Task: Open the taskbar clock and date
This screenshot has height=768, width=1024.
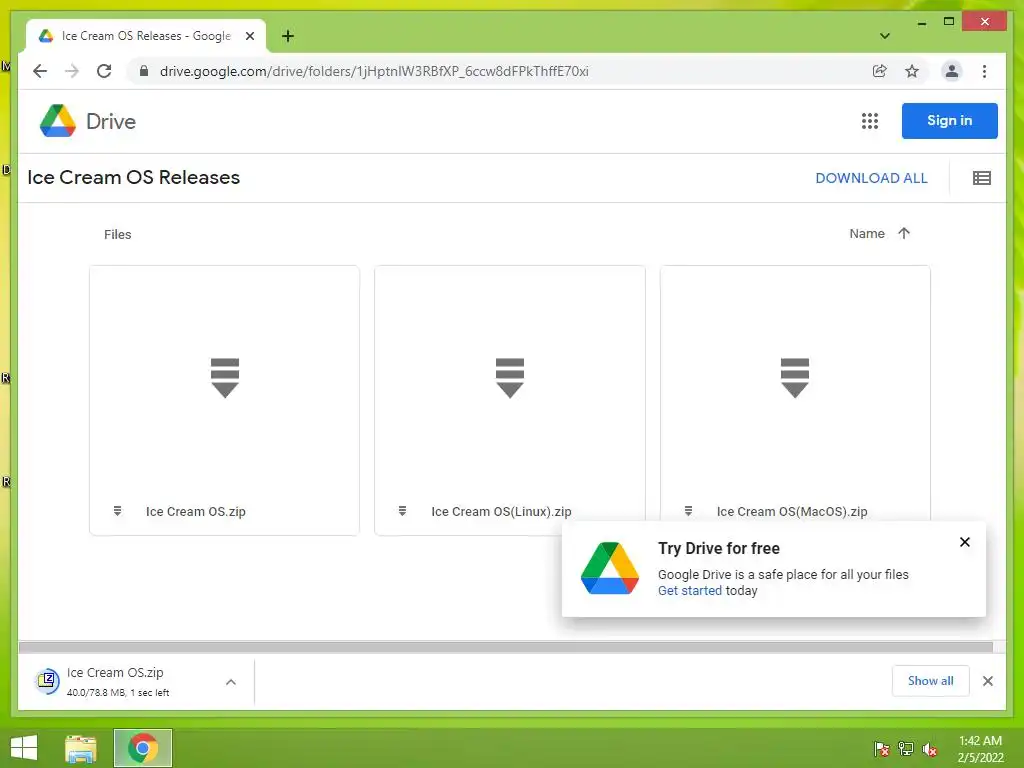Action: [x=980, y=749]
